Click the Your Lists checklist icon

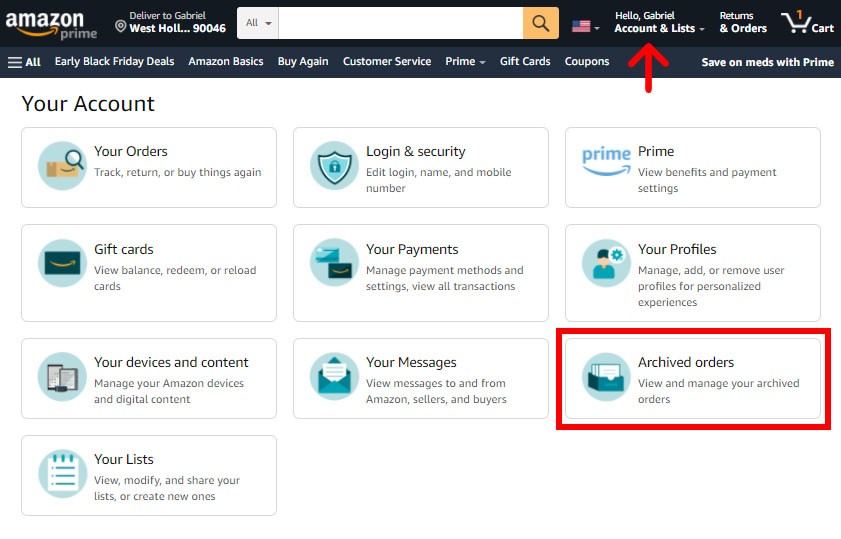pos(62,474)
